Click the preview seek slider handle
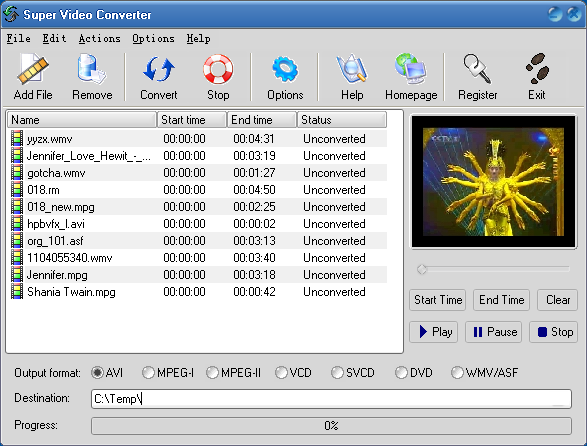Image resolution: width=587 pixels, height=446 pixels. [x=422, y=269]
